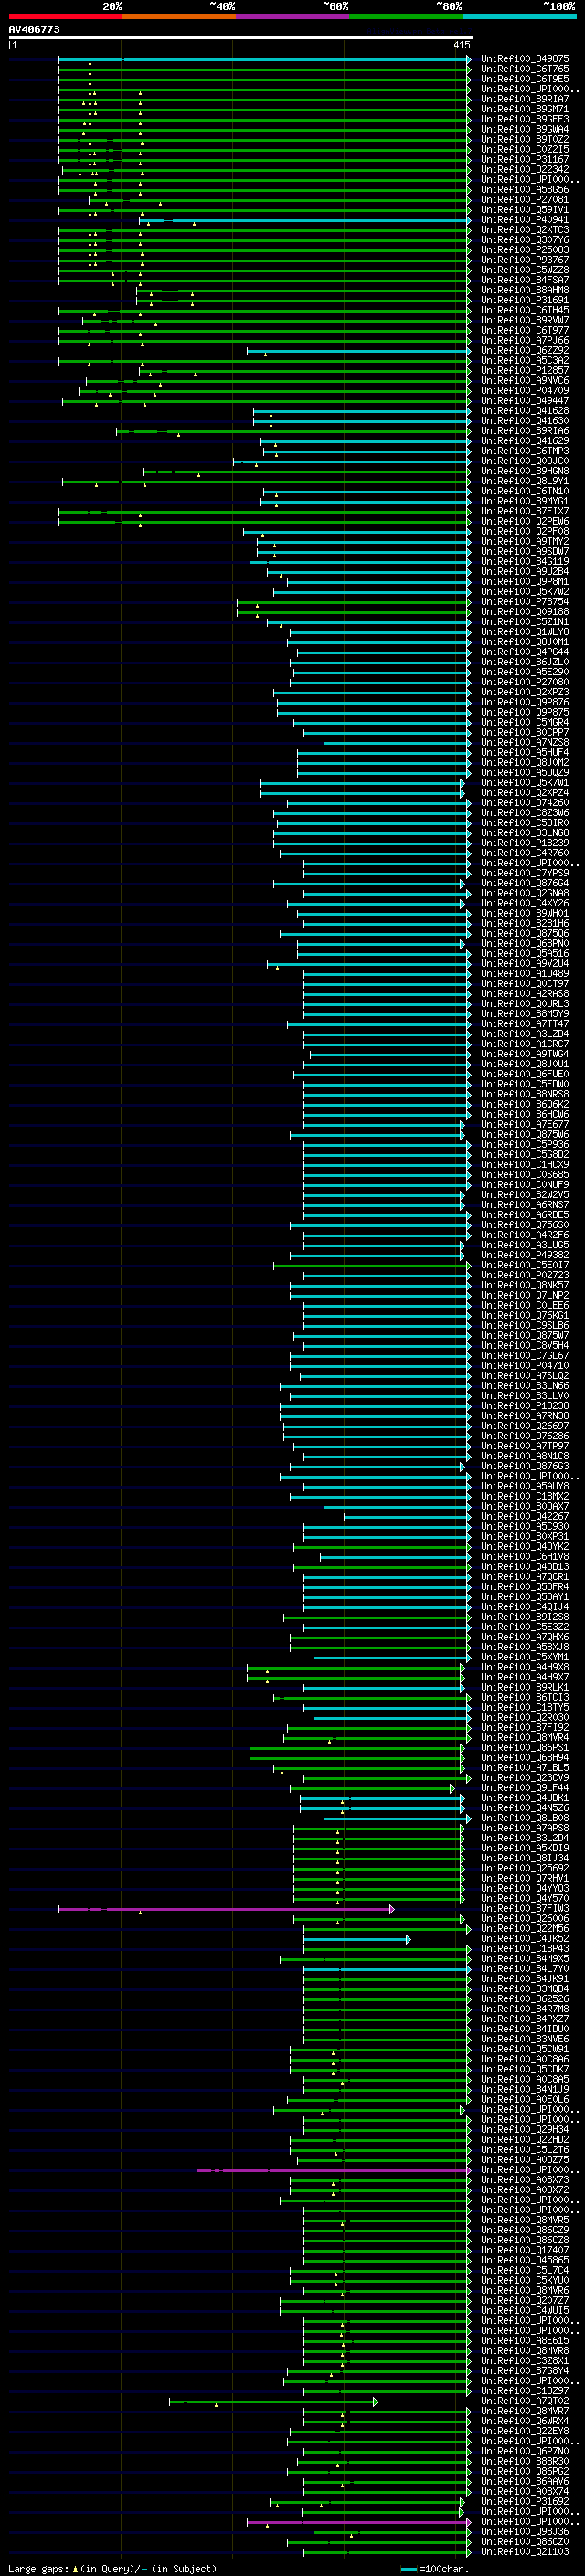This screenshot has width=585, height=2576.
Task: Click hit label UniRef100_C1BP43
Action: [x=525, y=1948]
